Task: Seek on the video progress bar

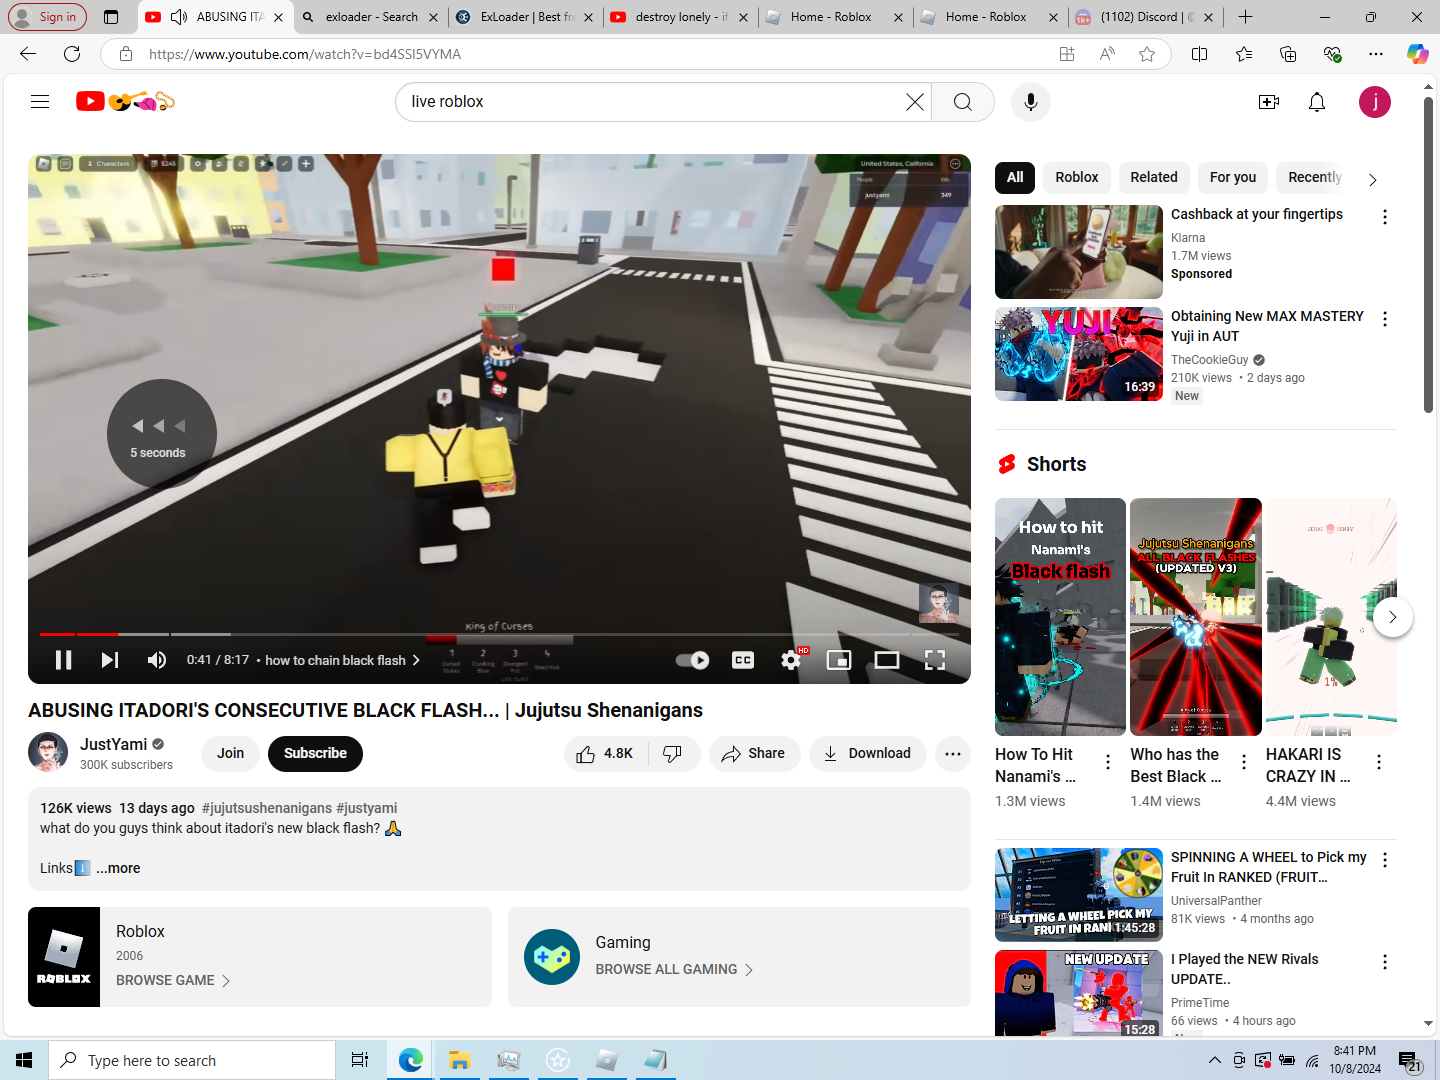Action: [499, 634]
